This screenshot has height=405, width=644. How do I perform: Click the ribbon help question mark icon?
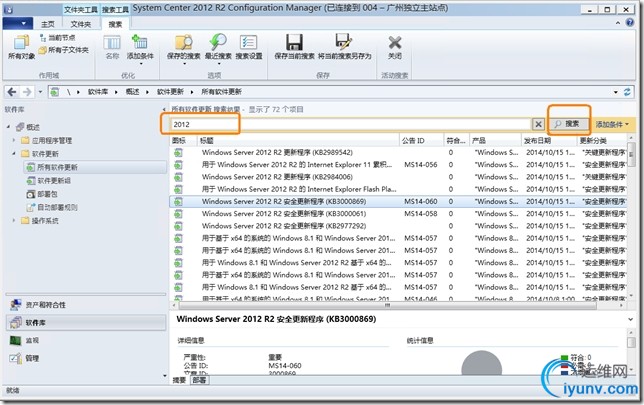click(x=630, y=23)
